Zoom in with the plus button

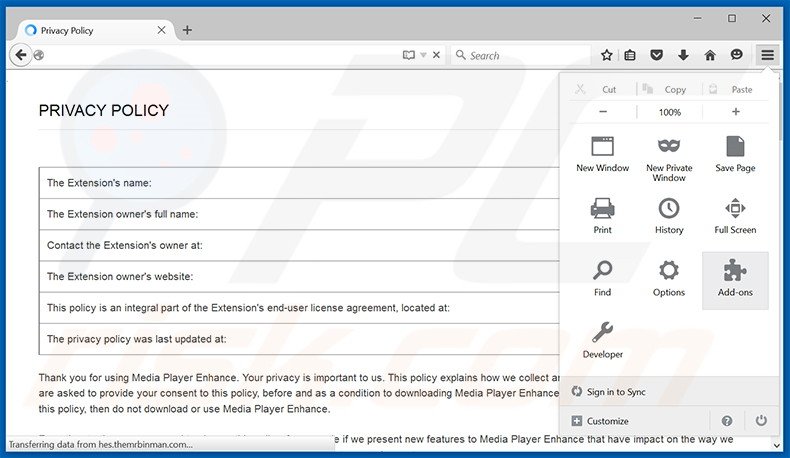[736, 112]
